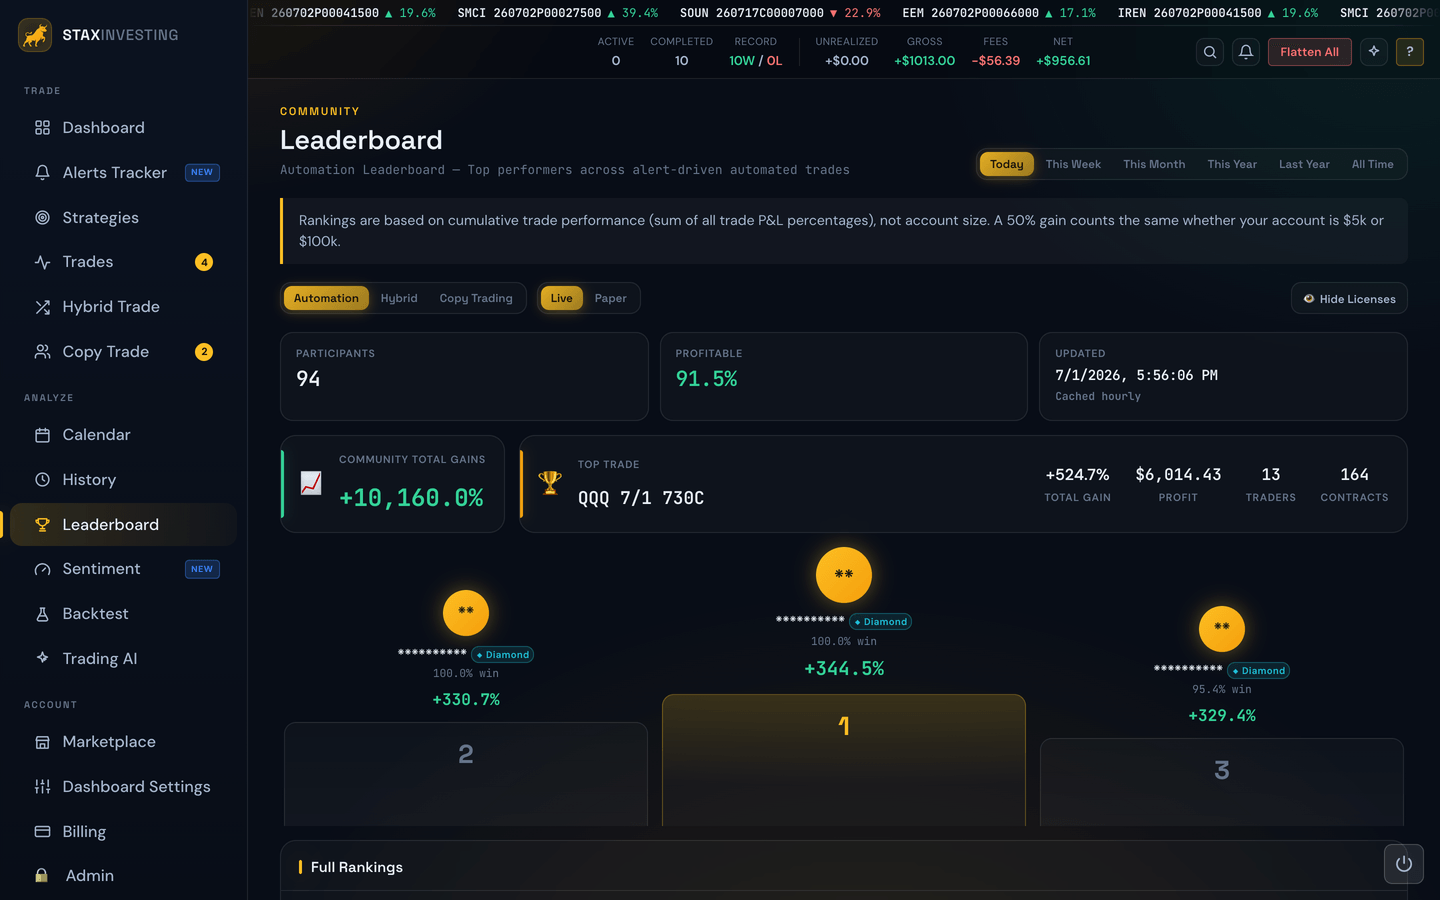Click the rank 3 trader avatar
1440x900 pixels.
(1222, 629)
